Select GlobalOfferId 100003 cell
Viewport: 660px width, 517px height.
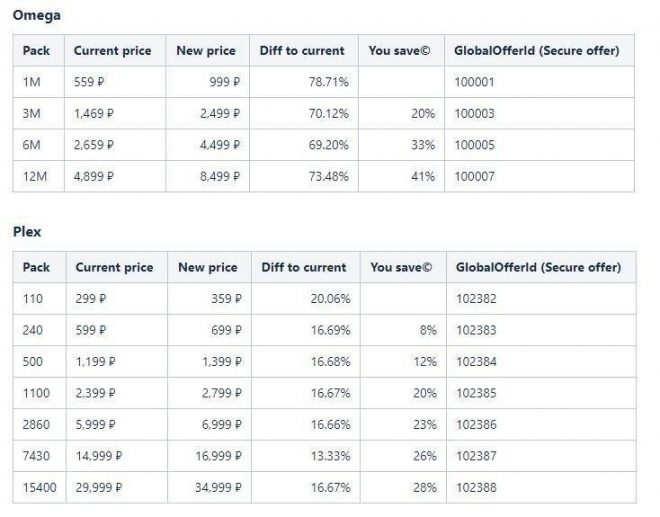(539, 114)
